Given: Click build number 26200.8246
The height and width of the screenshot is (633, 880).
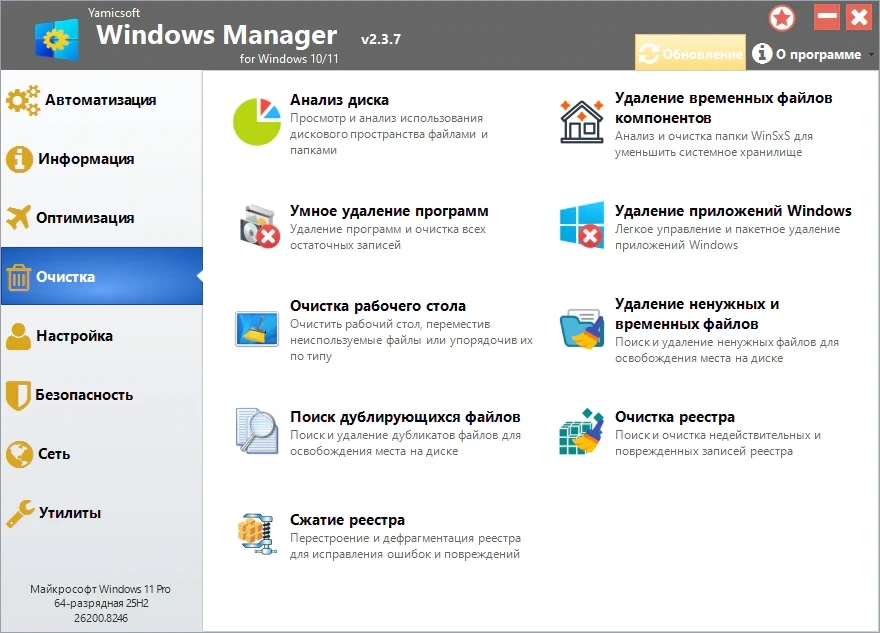Looking at the screenshot, I should (x=101, y=618).
